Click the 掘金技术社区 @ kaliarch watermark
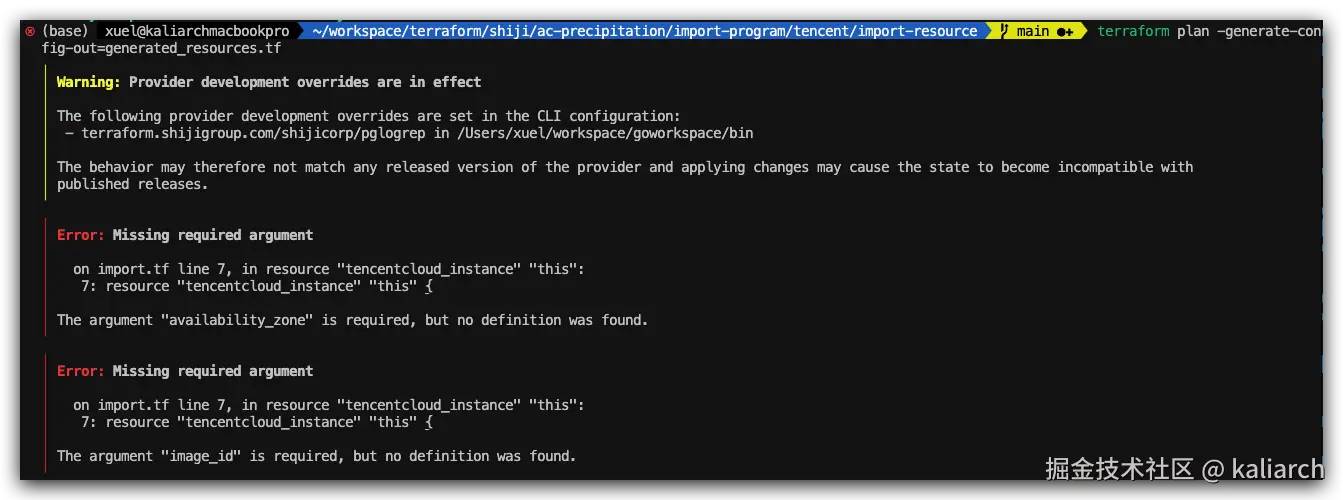The height and width of the screenshot is (500, 1343). pyautogui.click(x=1184, y=468)
